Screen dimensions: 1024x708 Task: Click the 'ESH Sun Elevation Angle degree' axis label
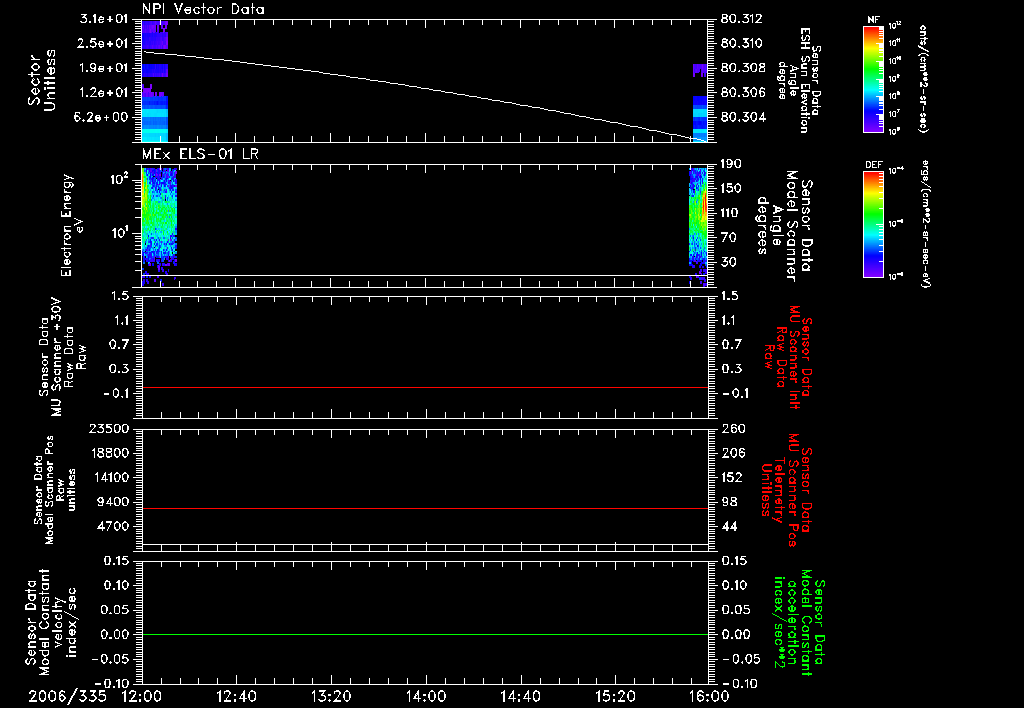tap(799, 80)
